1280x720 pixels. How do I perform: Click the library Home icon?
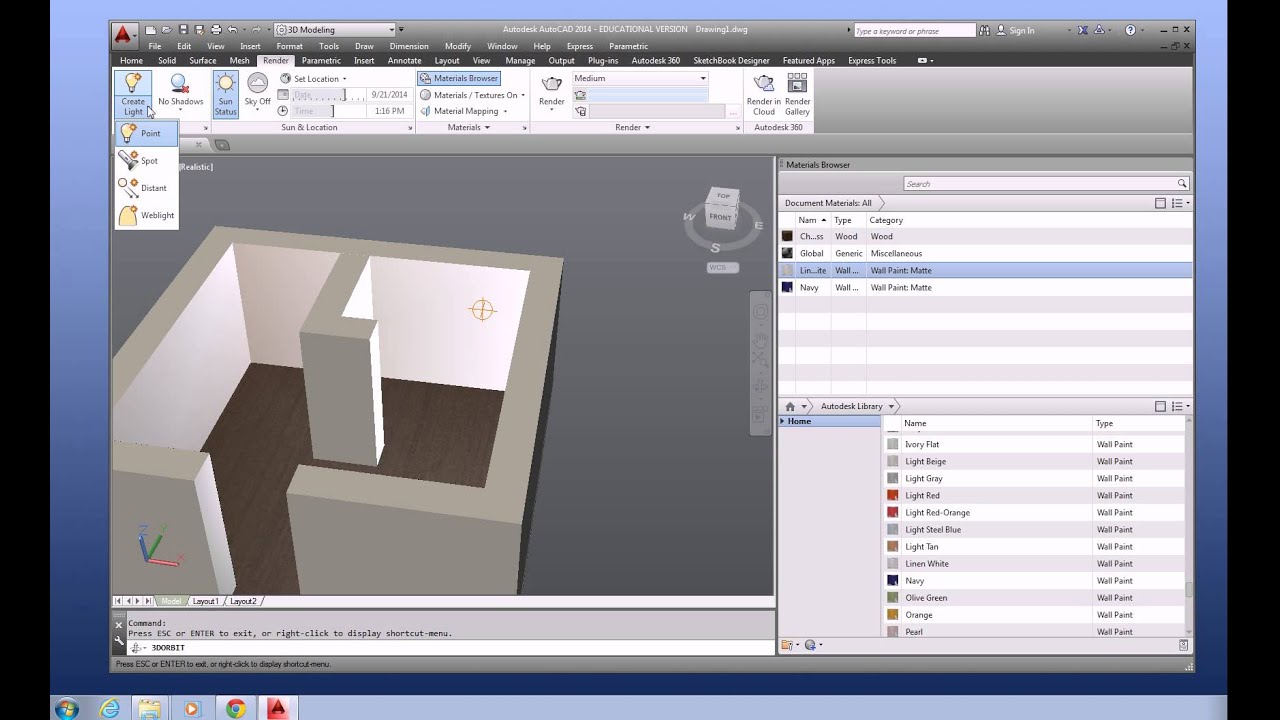tap(790, 407)
